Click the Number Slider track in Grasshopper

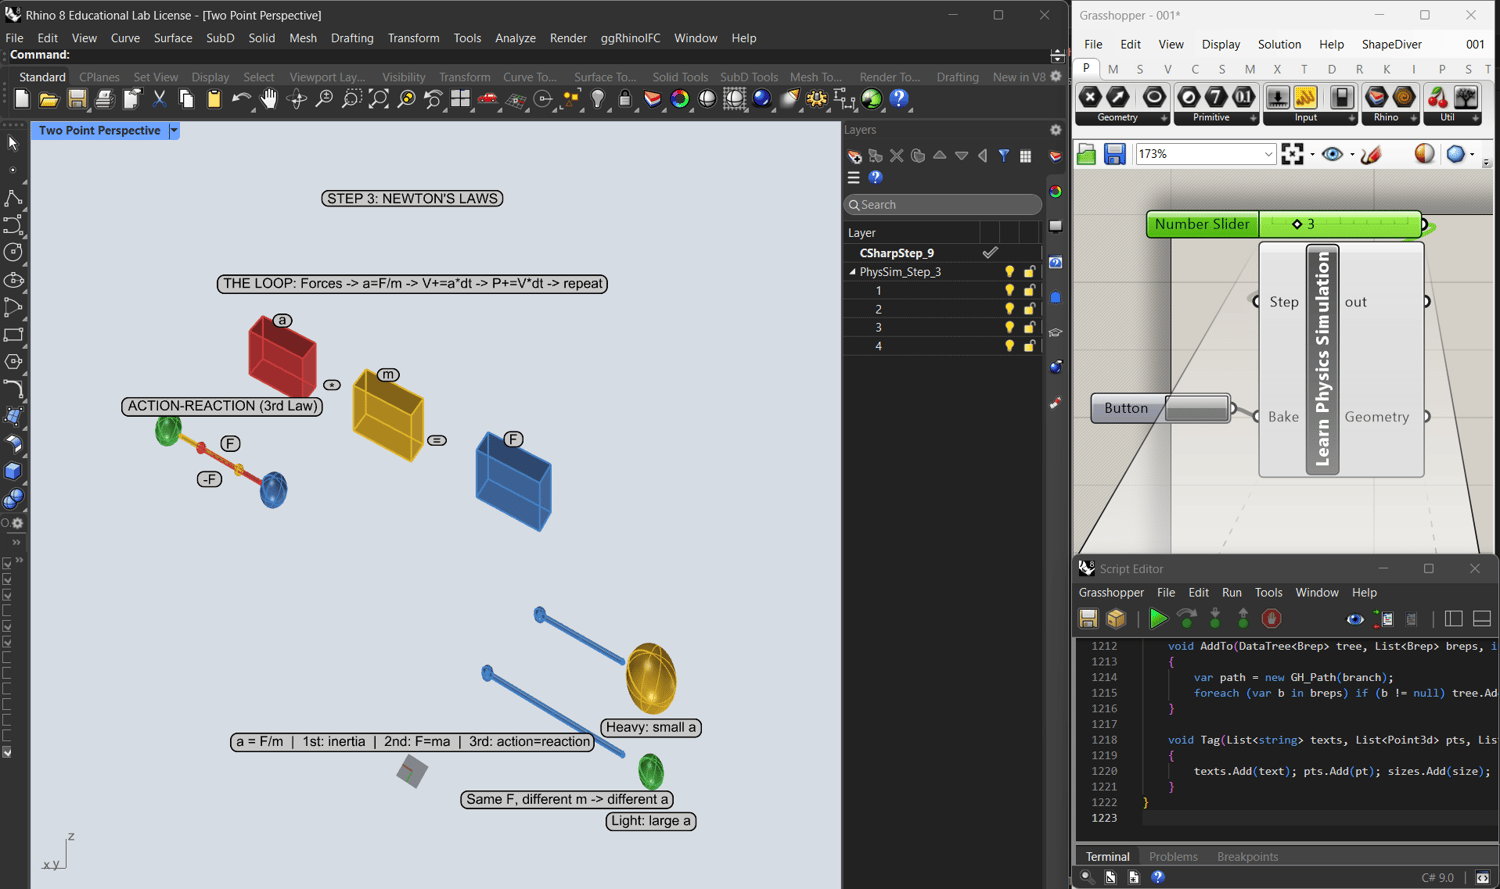[1360, 225]
